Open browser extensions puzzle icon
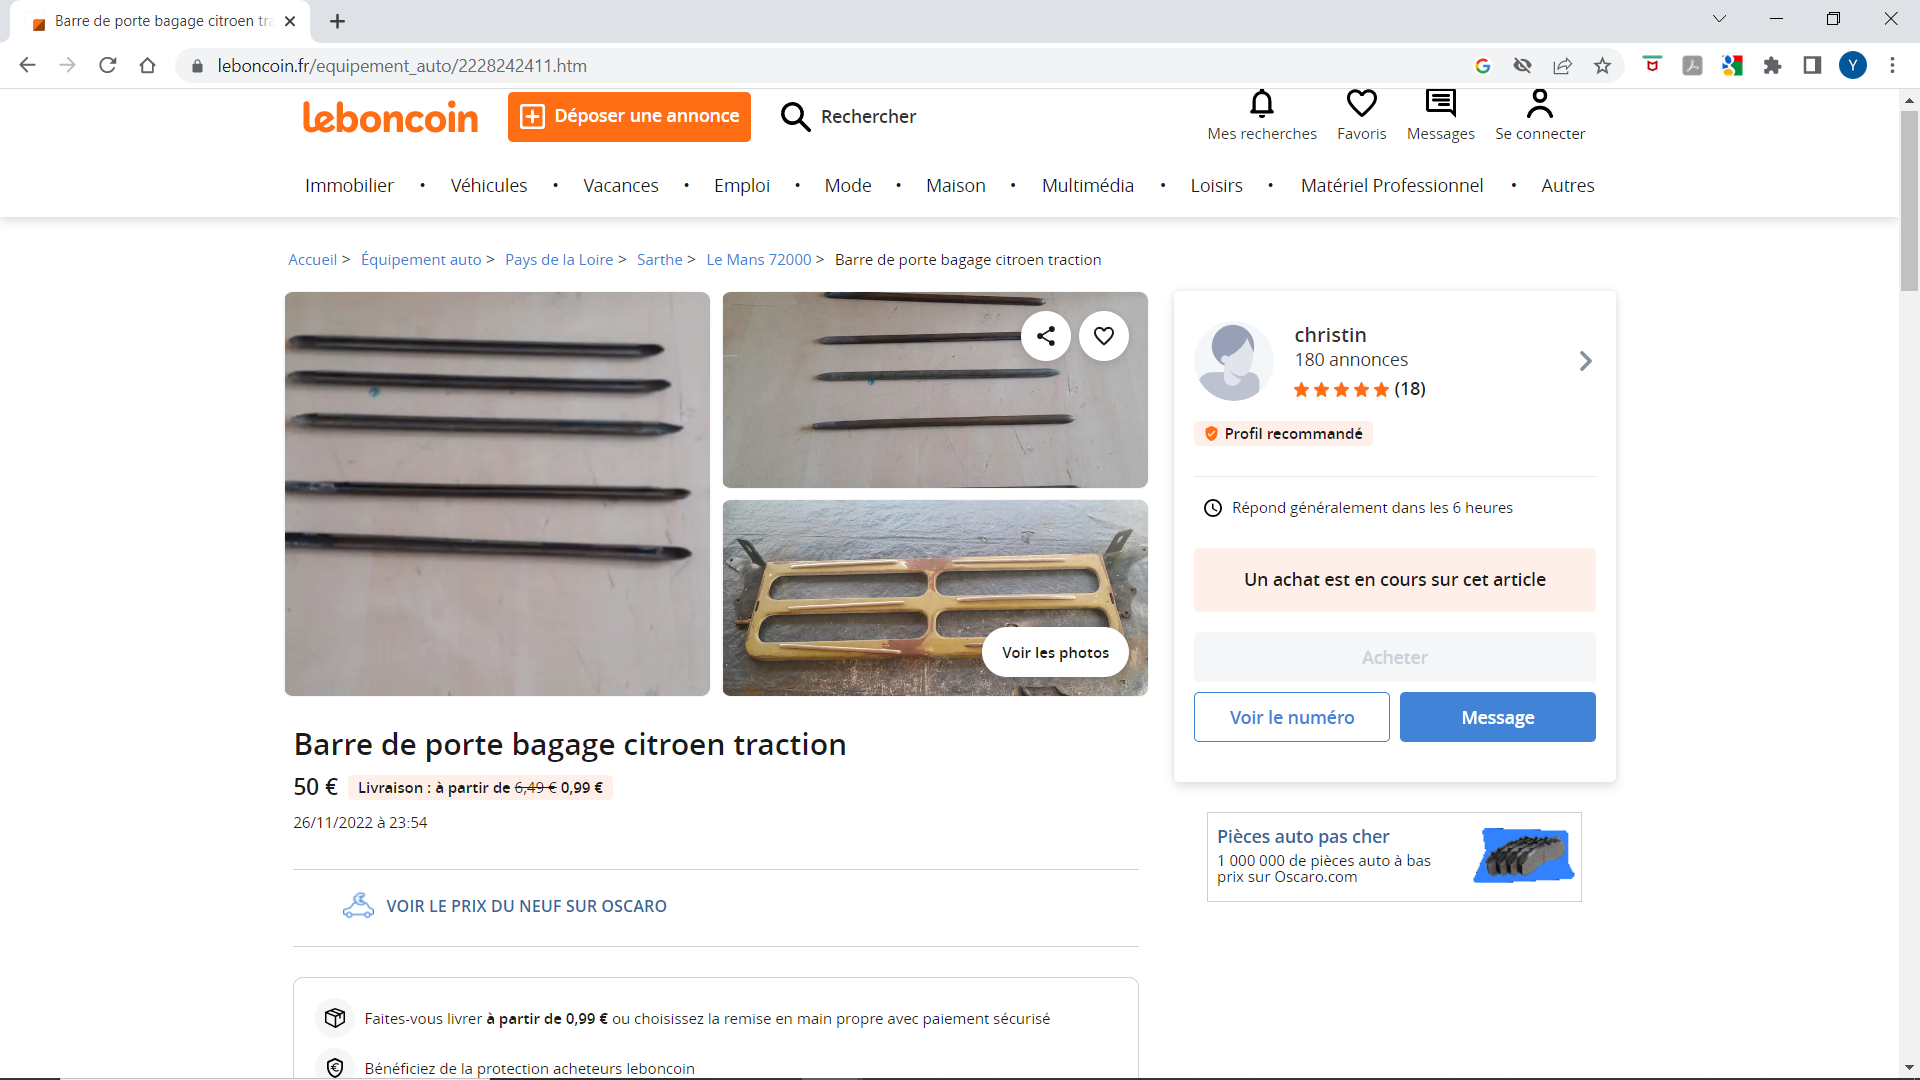The image size is (1920, 1080). click(x=1772, y=66)
